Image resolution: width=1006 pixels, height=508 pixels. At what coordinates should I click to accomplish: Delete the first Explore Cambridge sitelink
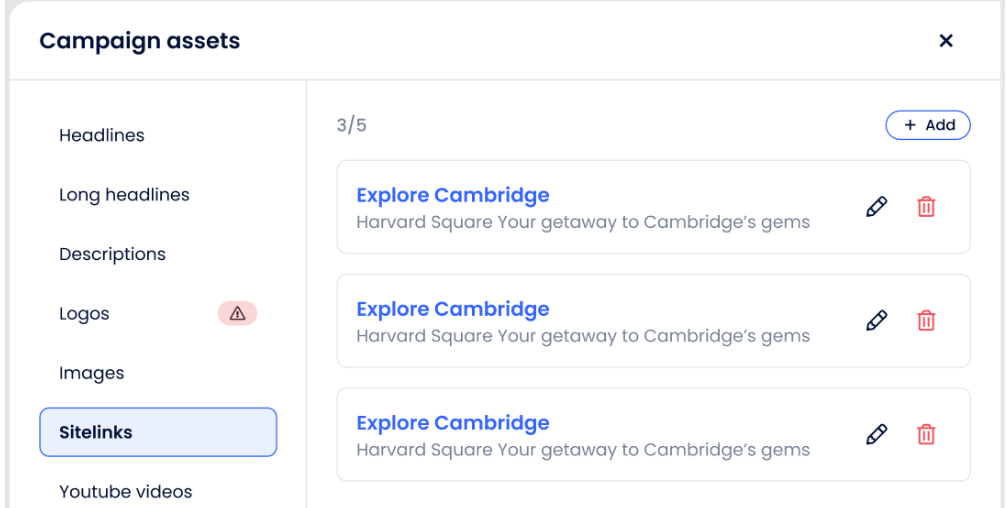coord(927,207)
